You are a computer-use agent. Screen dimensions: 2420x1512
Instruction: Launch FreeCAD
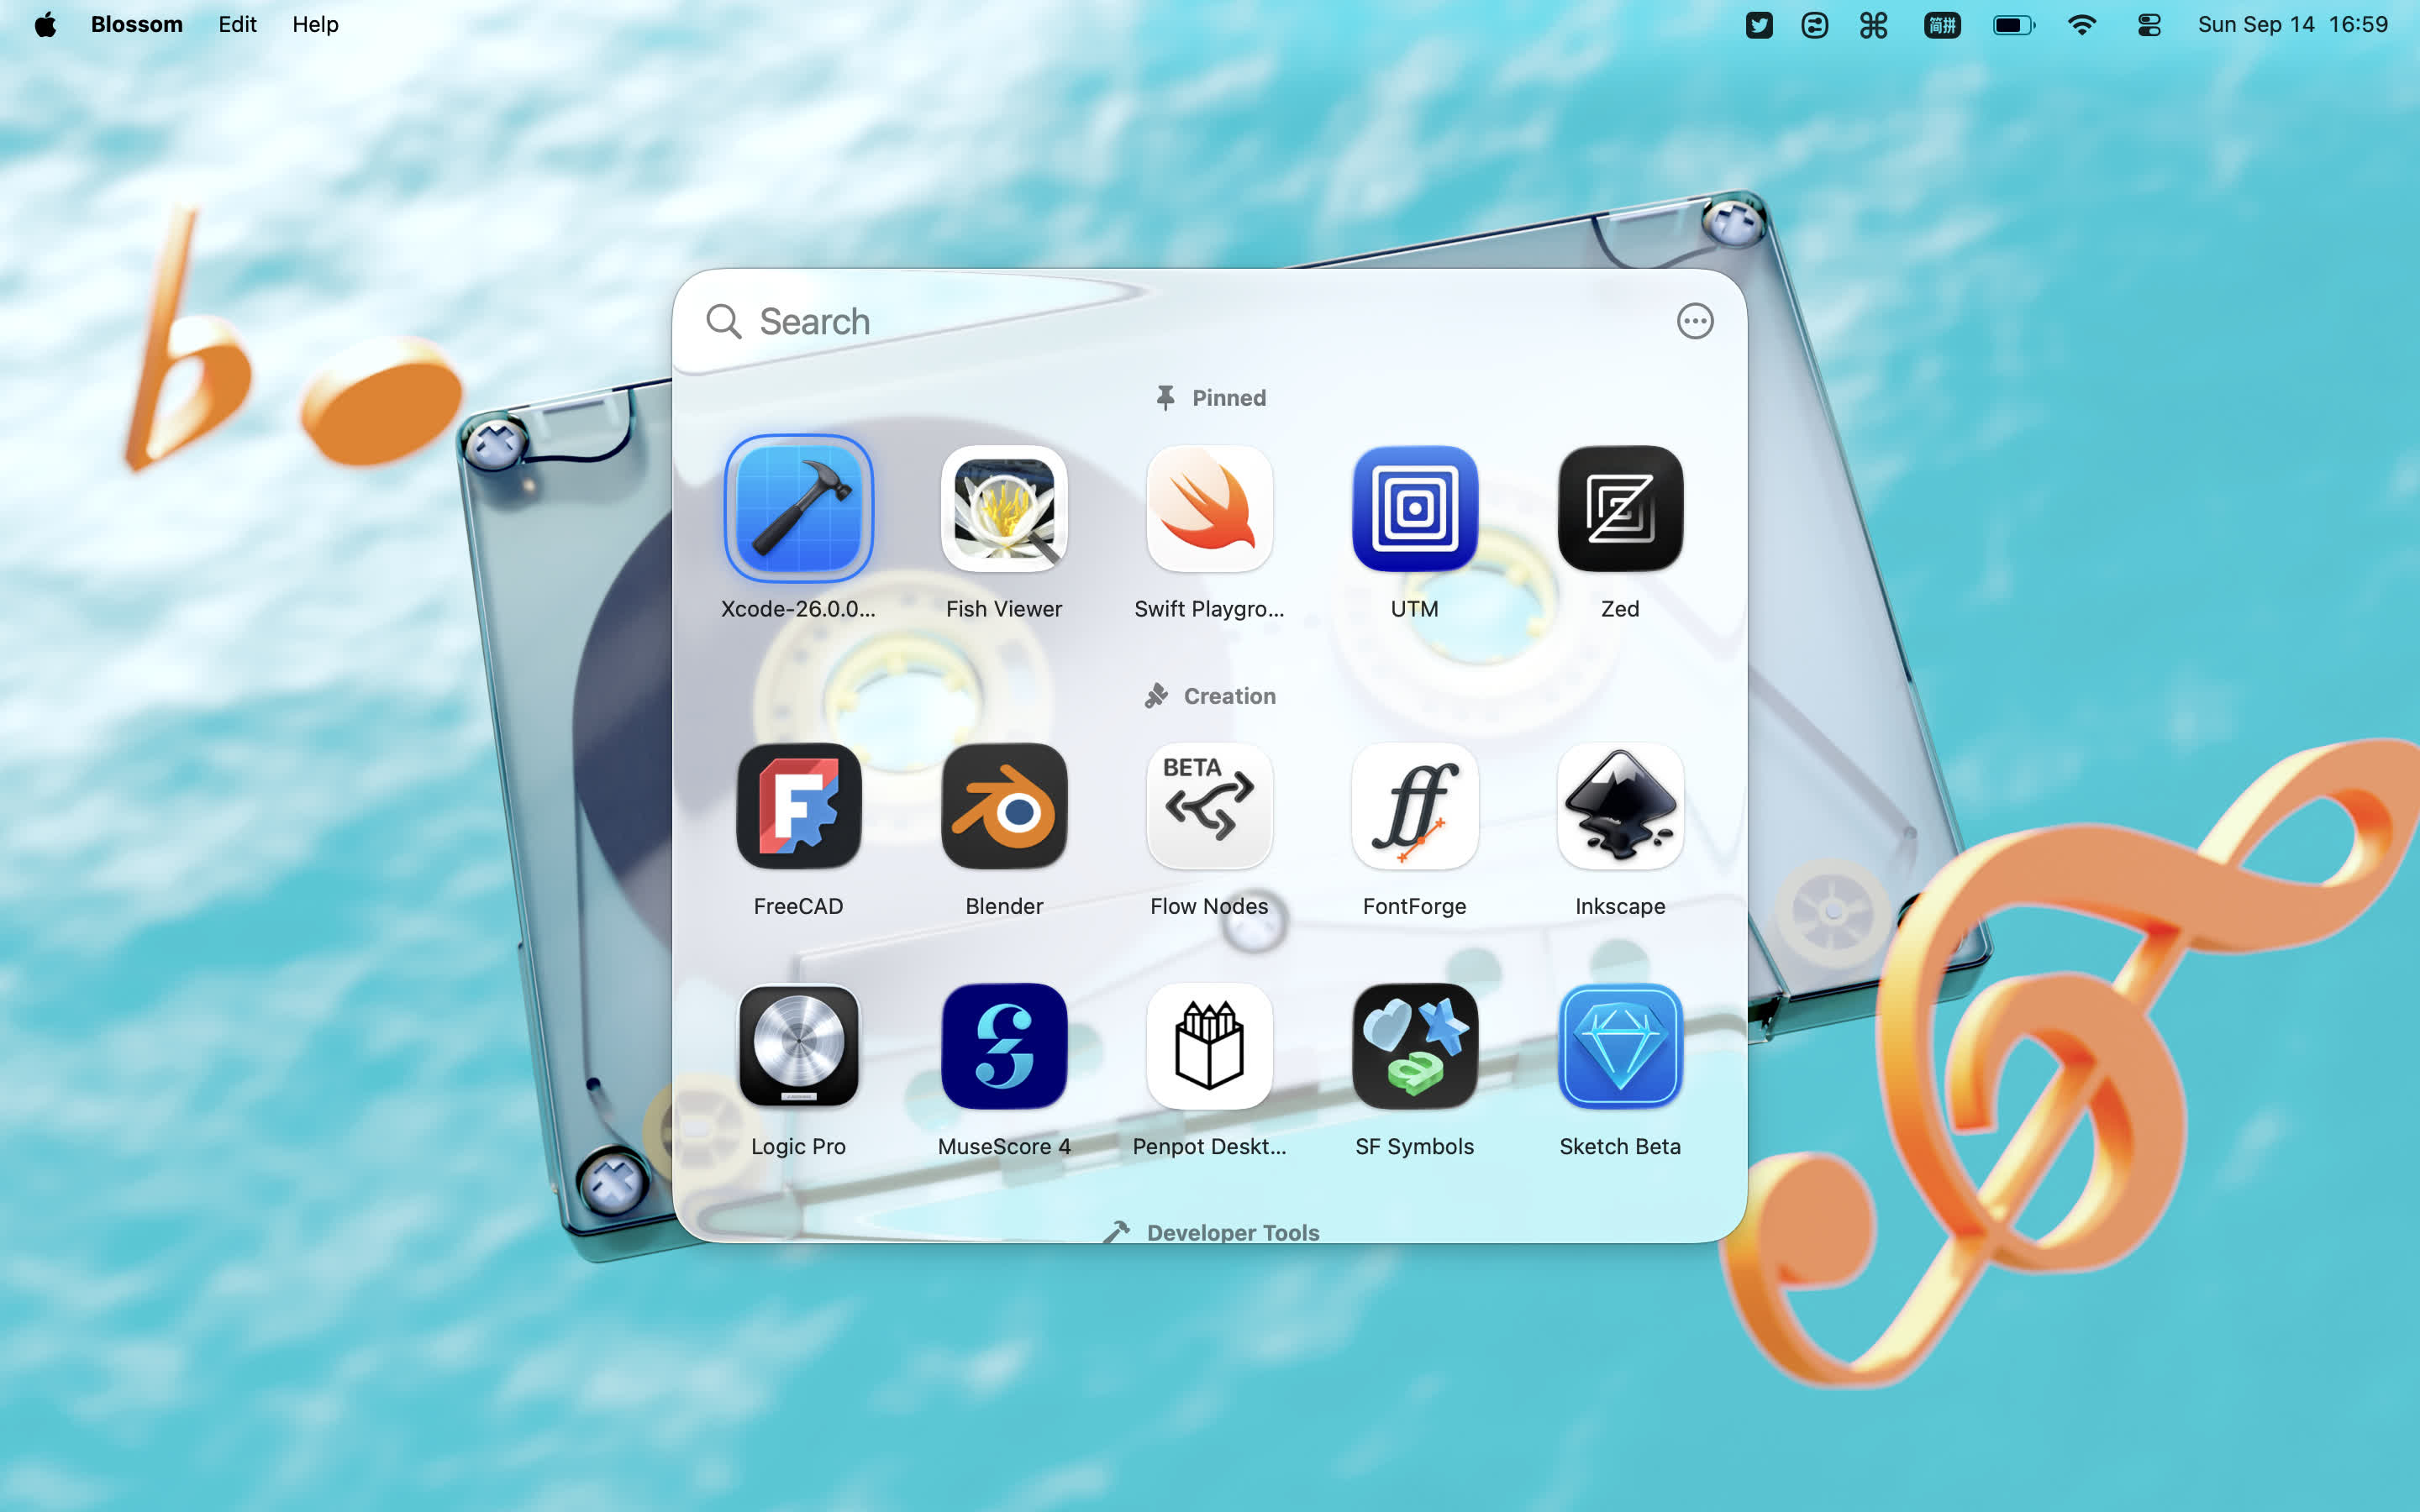799,806
